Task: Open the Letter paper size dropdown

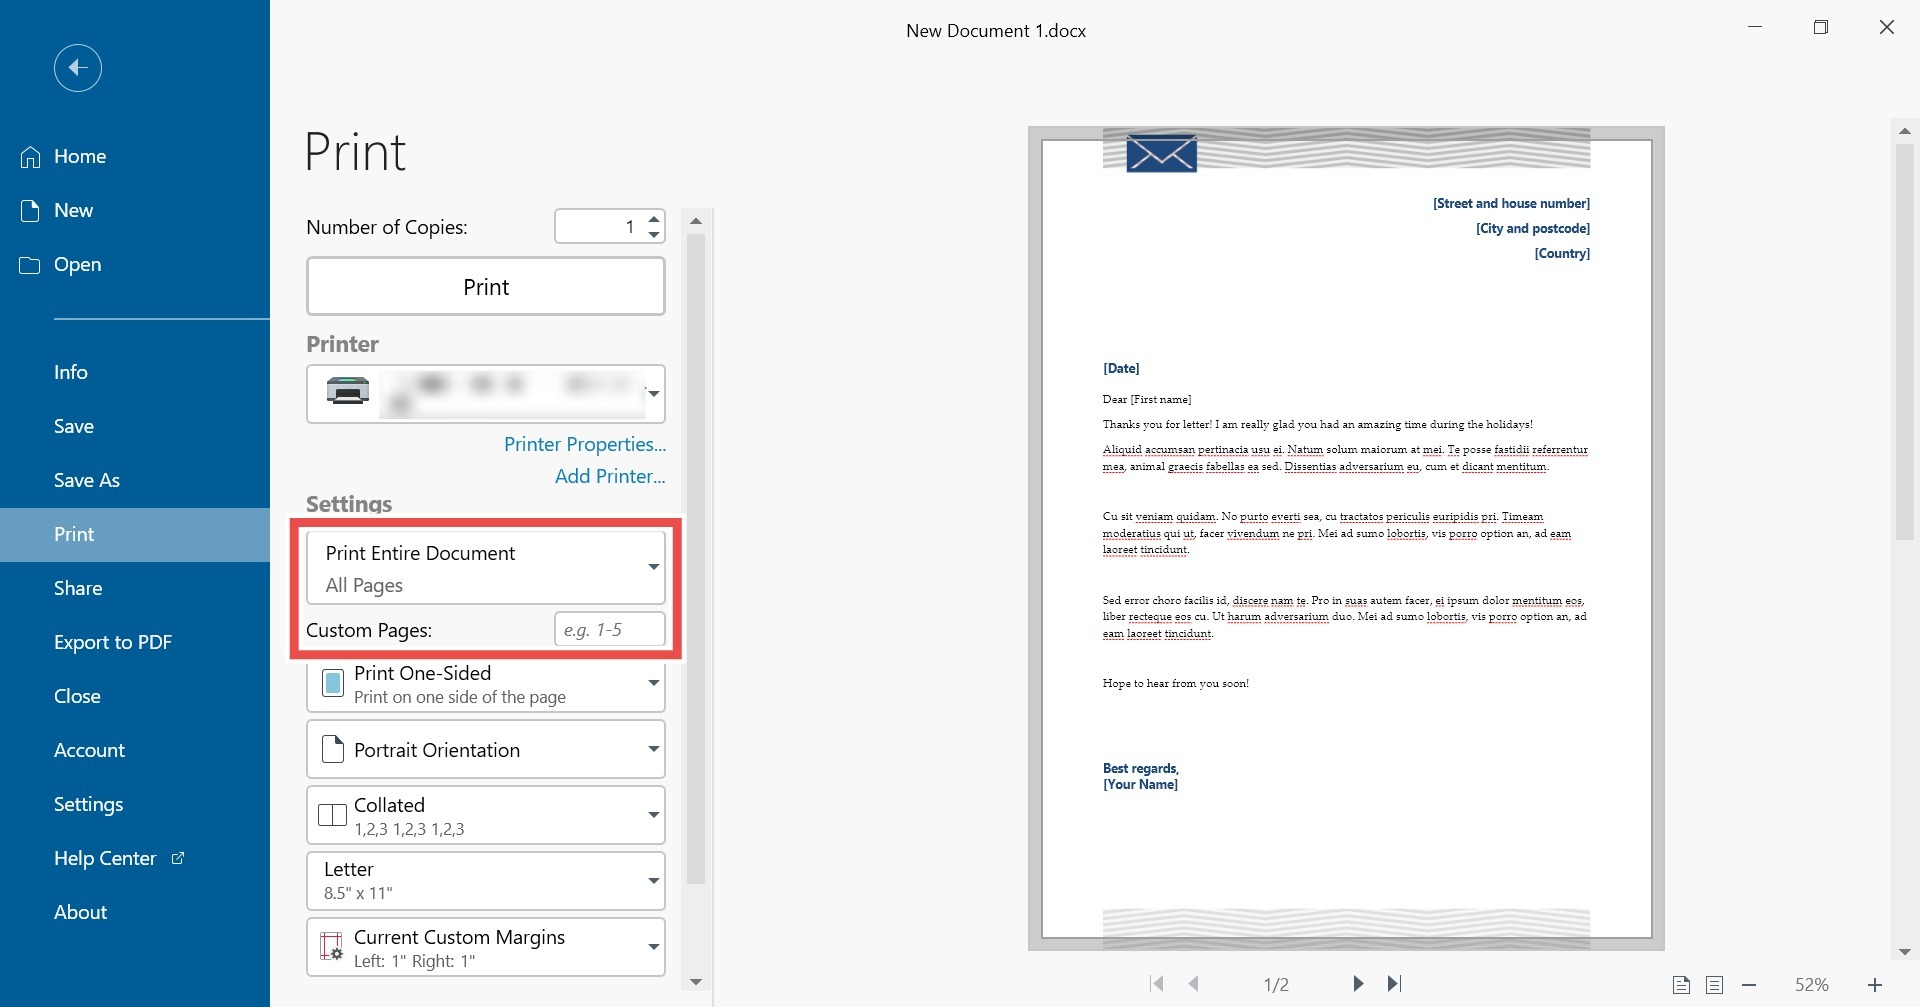Action: 485,880
